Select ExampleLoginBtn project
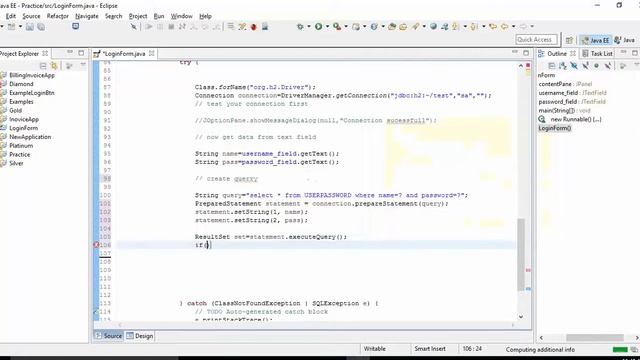Image resolution: width=640 pixels, height=360 pixels. (x=32, y=93)
